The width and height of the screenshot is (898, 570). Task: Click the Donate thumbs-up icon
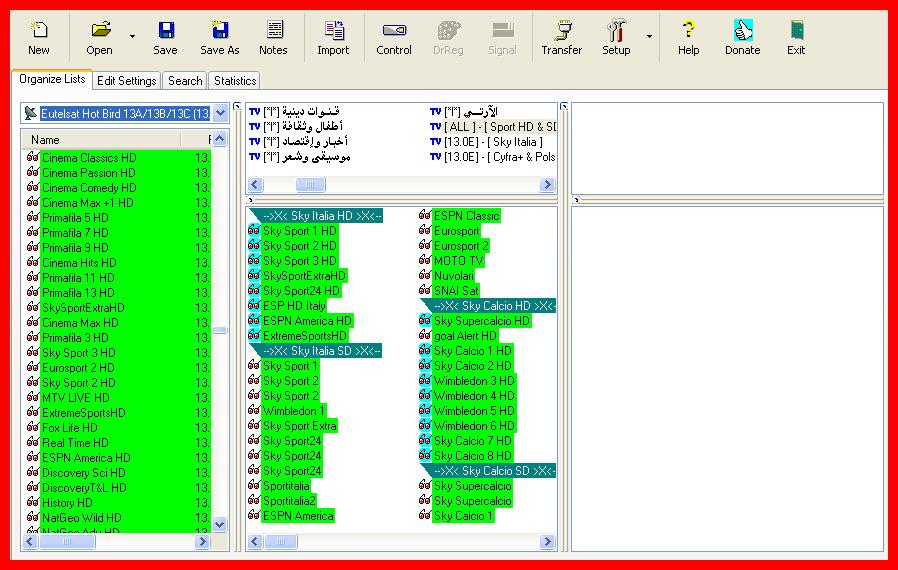point(743,30)
